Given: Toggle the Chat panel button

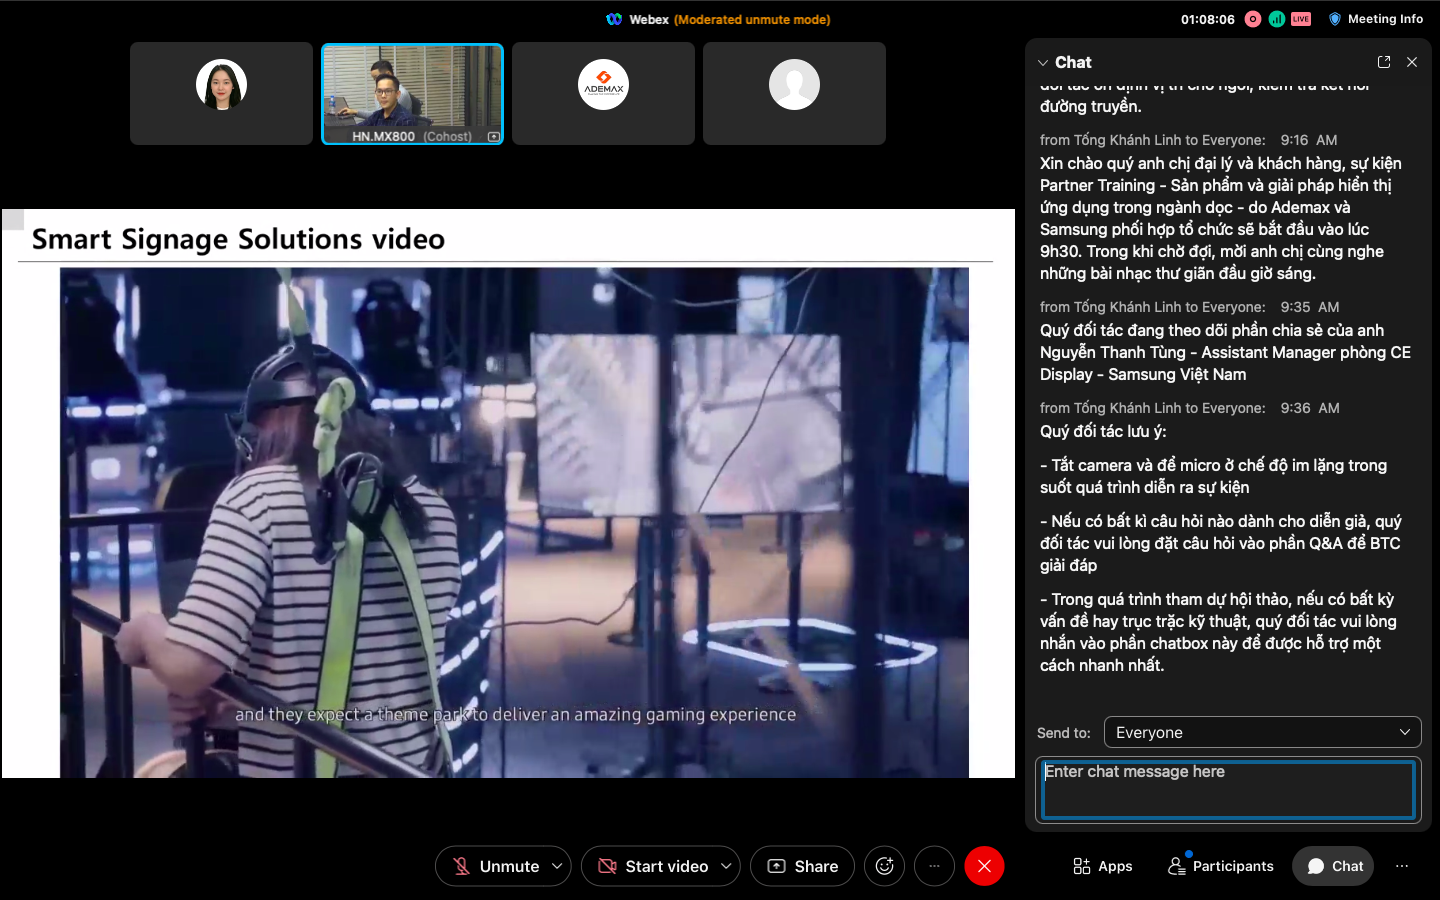Looking at the screenshot, I should click(x=1333, y=866).
